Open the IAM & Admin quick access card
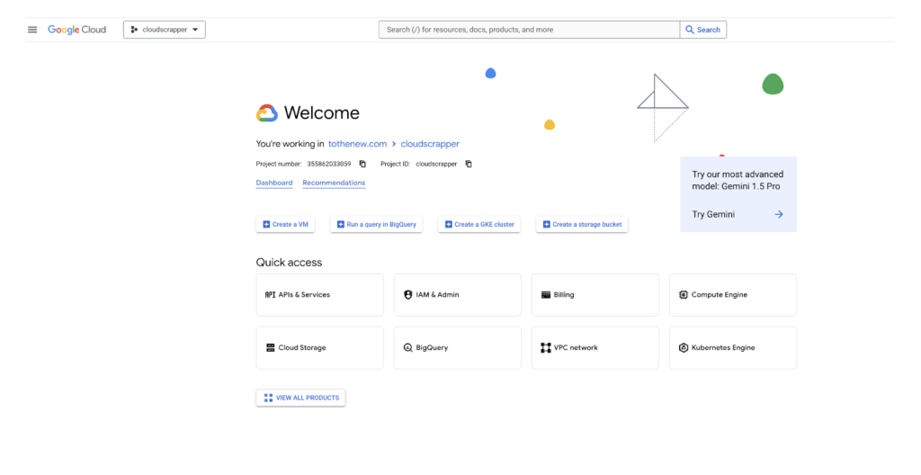Screen dimensions: 921x475 click(458, 295)
